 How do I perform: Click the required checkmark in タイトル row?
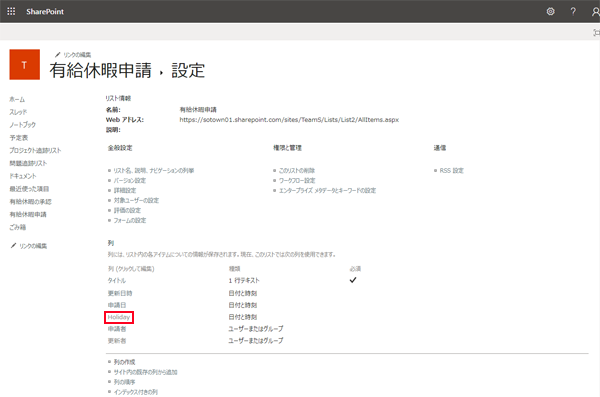[353, 280]
